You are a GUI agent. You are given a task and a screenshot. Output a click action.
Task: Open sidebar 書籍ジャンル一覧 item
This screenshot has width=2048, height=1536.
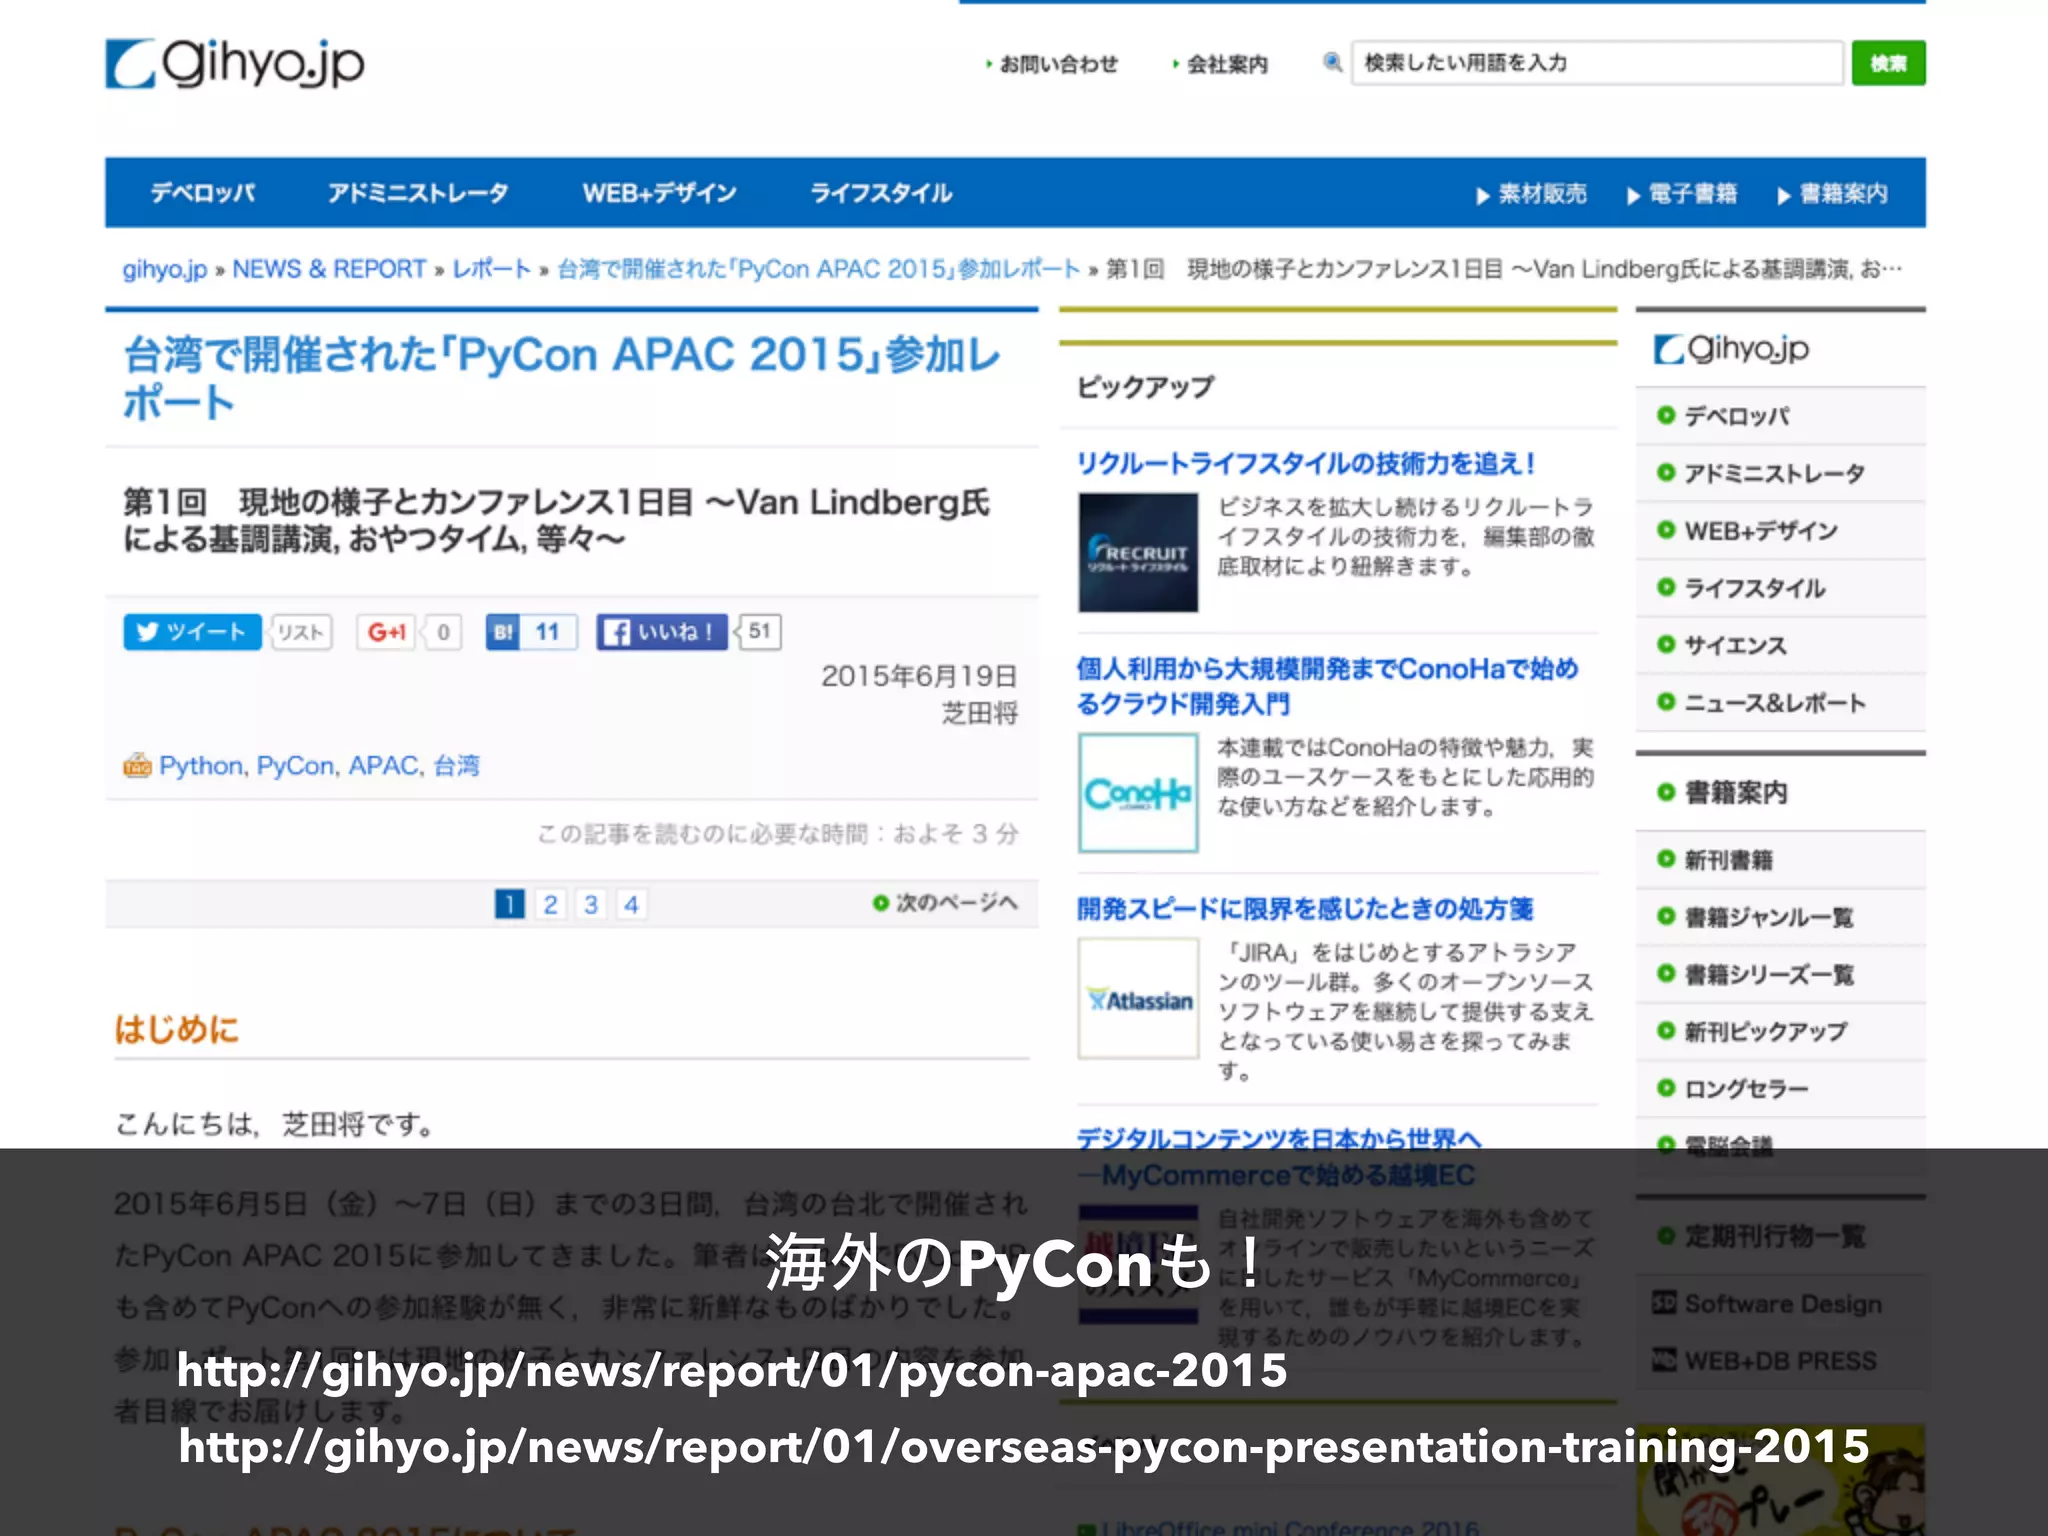tap(1768, 917)
